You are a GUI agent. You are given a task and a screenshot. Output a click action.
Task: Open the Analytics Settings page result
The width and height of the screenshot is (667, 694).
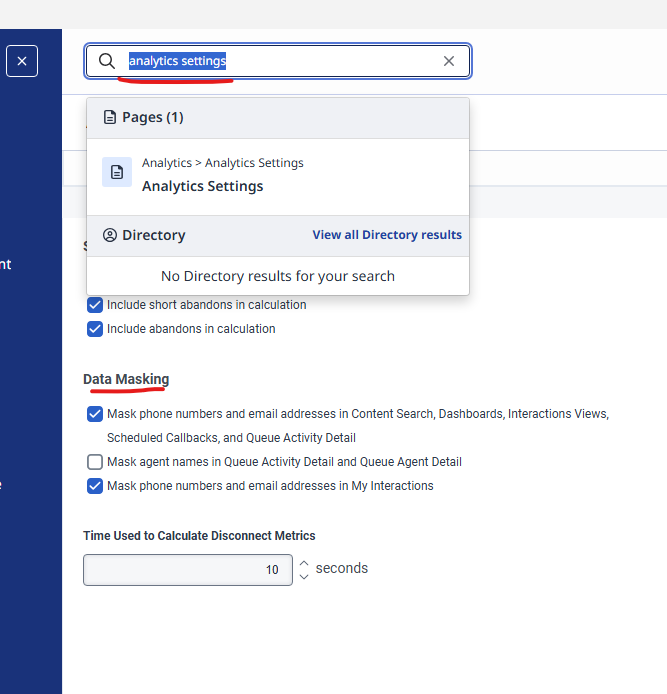point(203,186)
